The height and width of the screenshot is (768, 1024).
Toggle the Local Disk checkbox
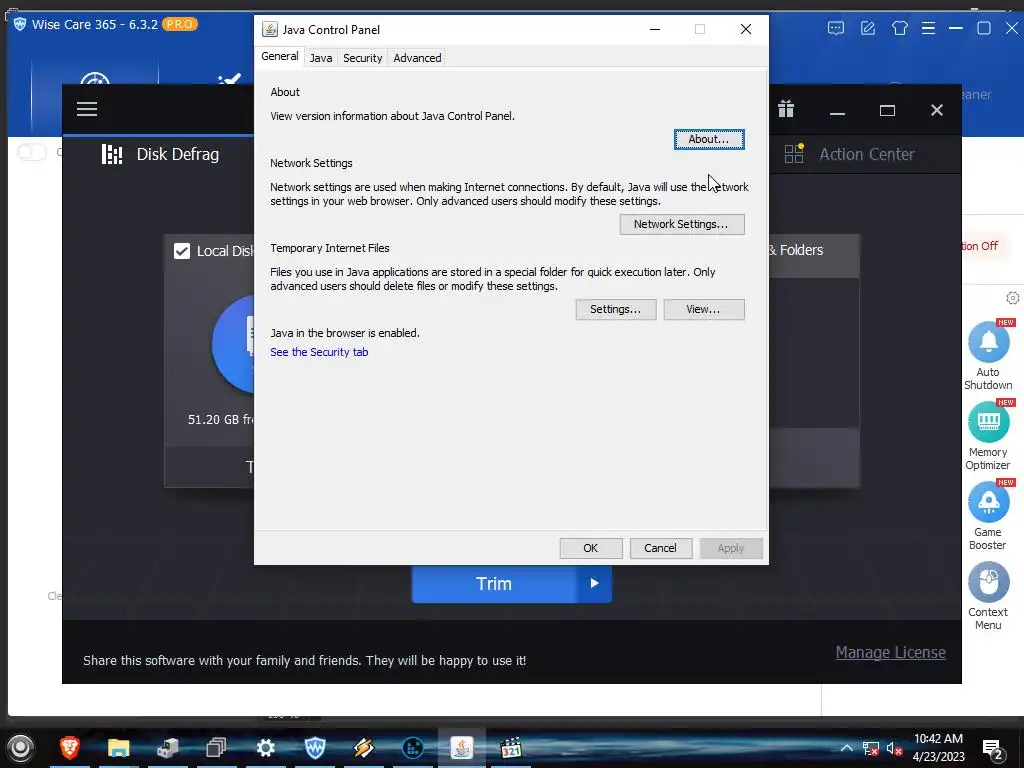tap(182, 251)
